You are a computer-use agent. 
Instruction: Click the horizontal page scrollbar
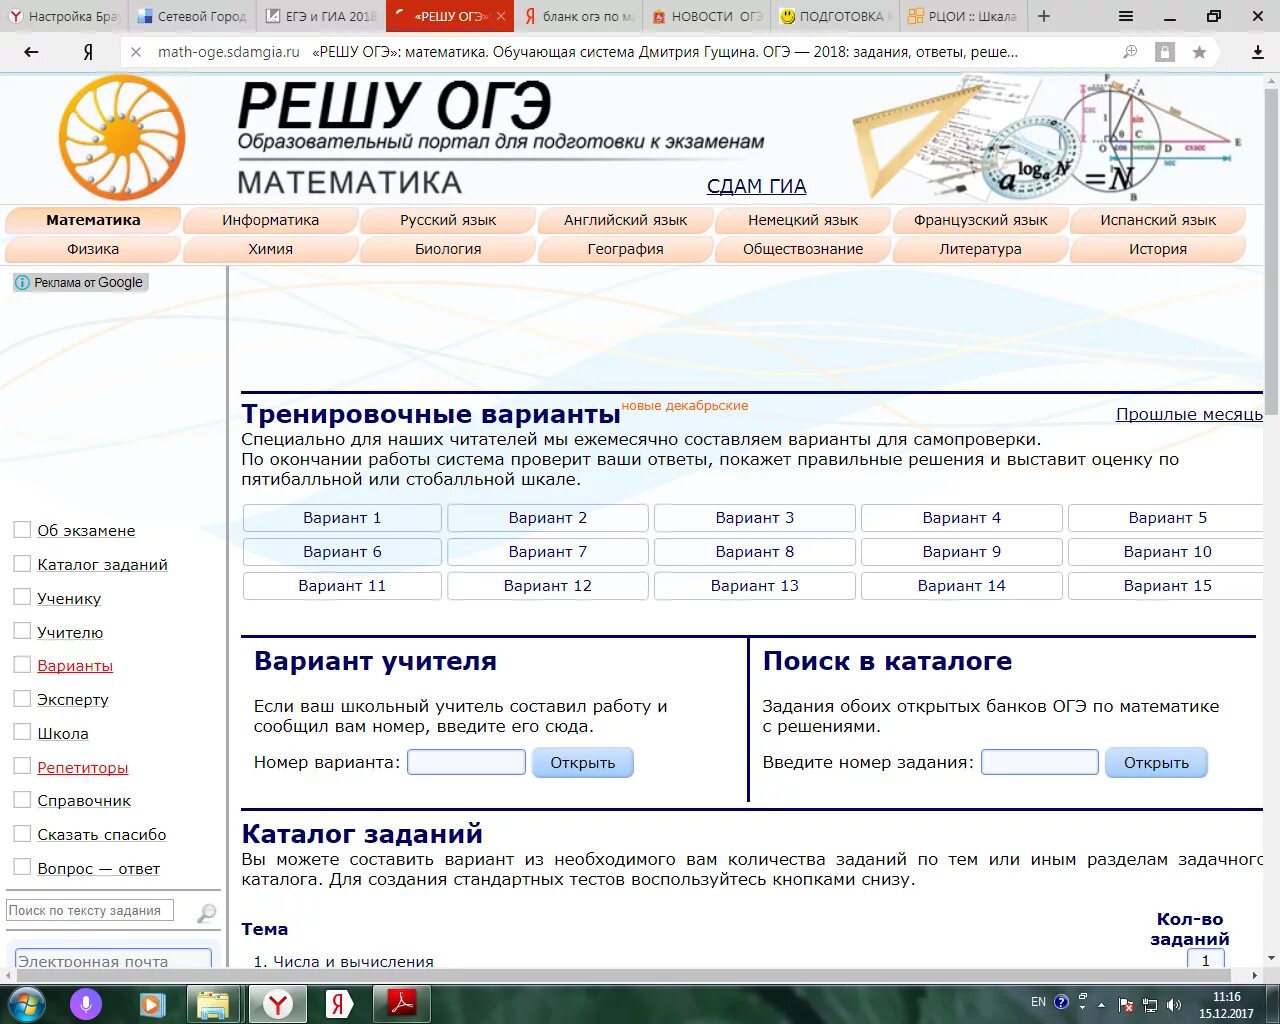(632, 975)
